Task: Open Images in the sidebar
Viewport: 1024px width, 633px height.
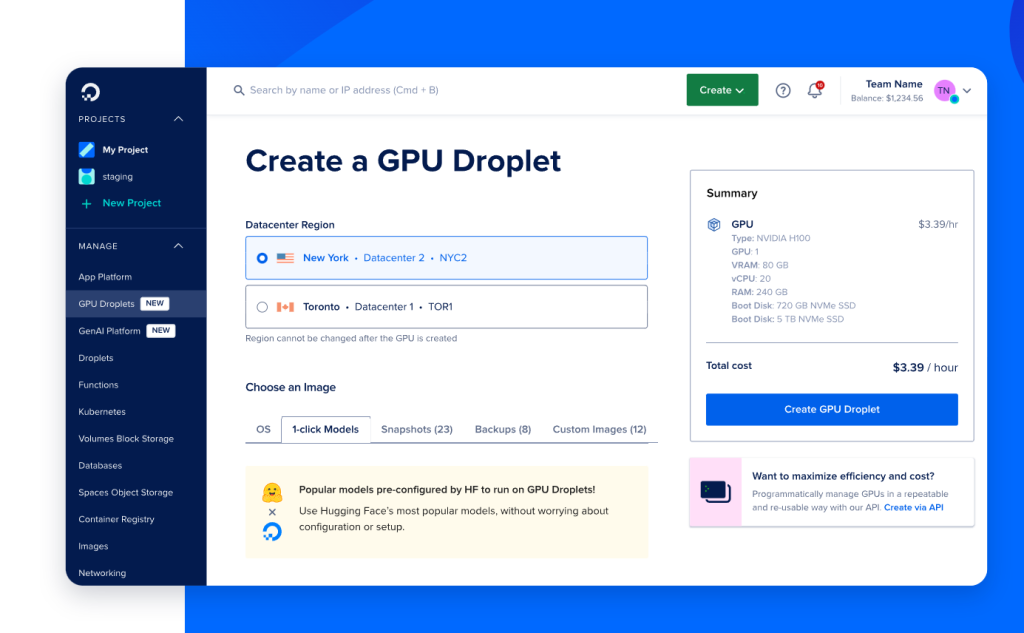Action: coord(93,546)
